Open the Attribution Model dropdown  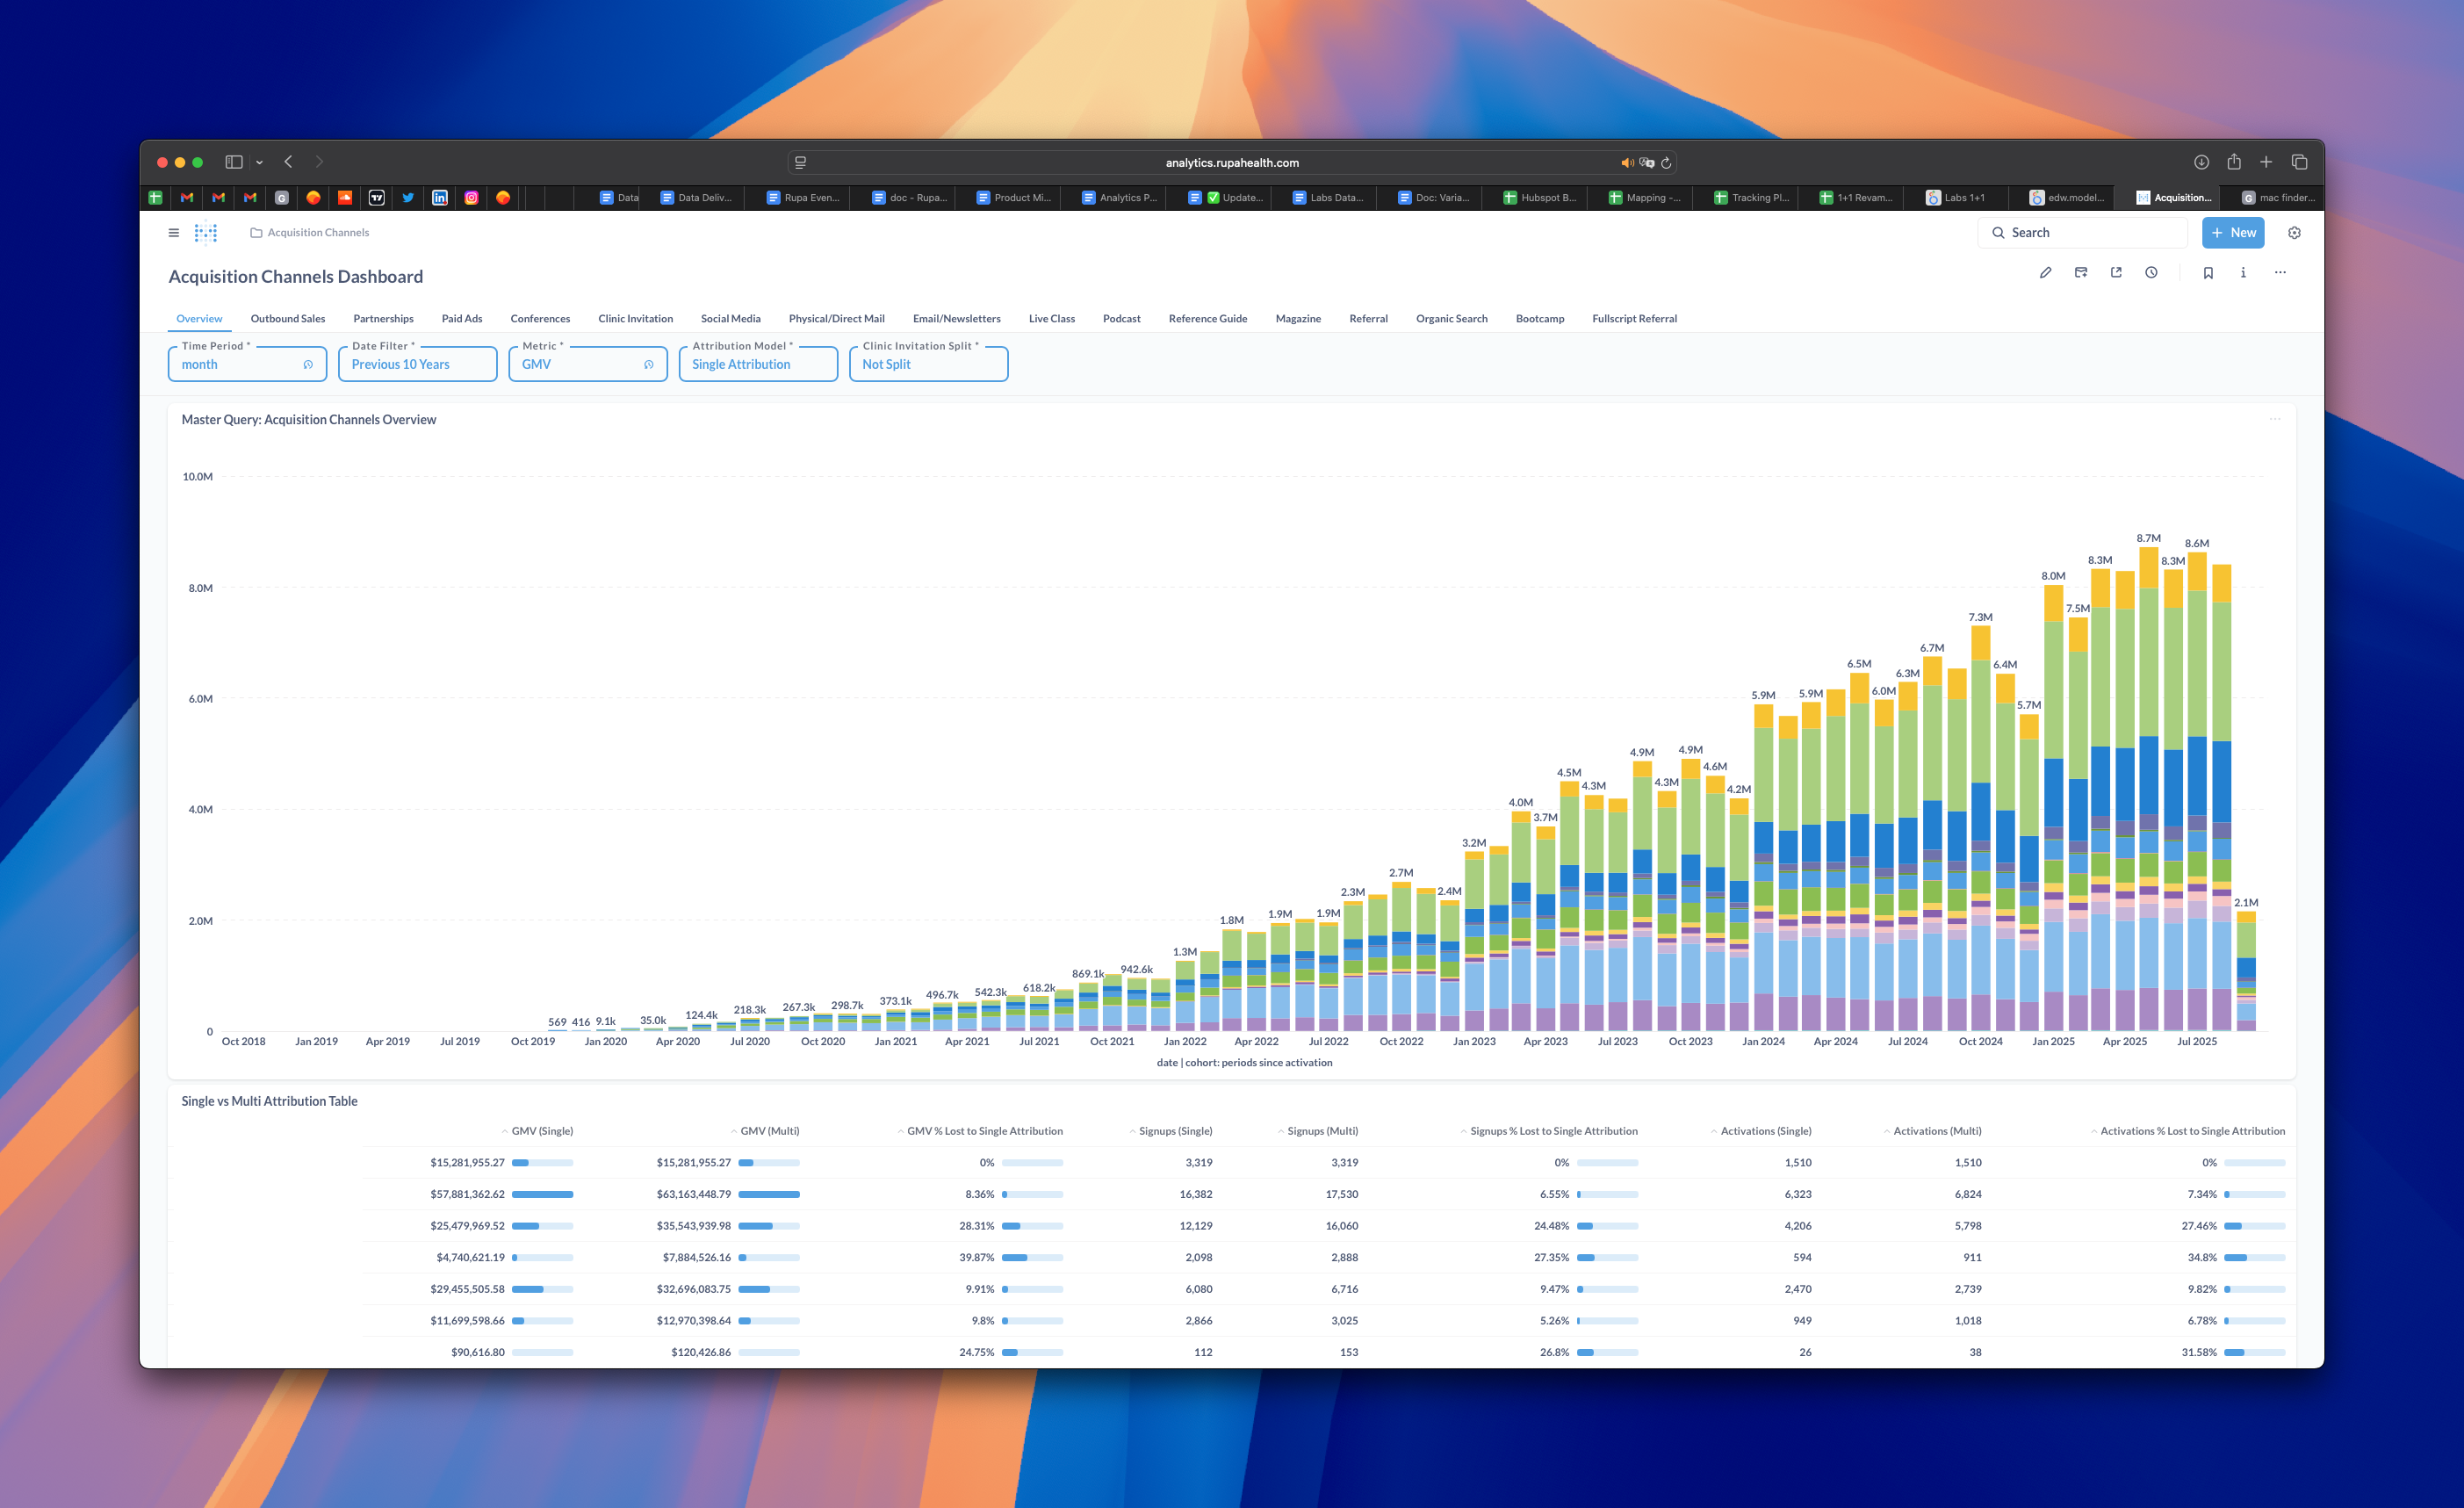pos(758,364)
